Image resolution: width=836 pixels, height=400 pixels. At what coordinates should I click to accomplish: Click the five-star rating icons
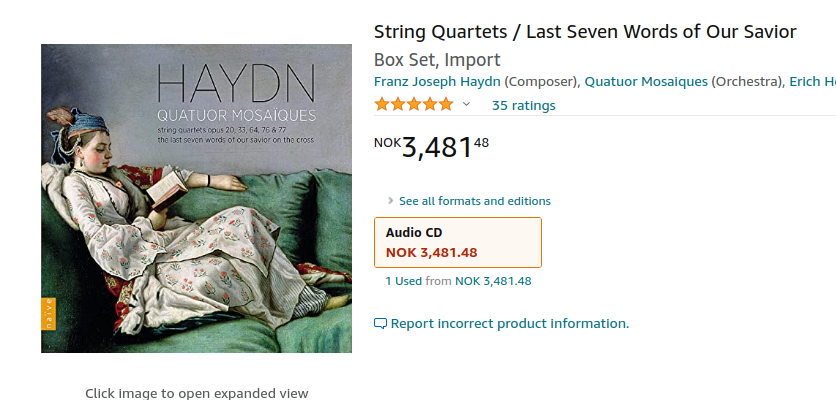[413, 105]
